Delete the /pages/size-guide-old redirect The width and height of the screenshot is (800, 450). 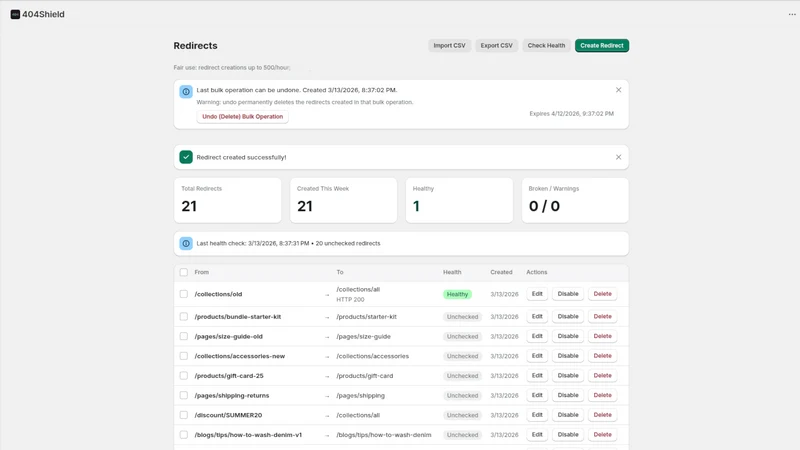603,336
